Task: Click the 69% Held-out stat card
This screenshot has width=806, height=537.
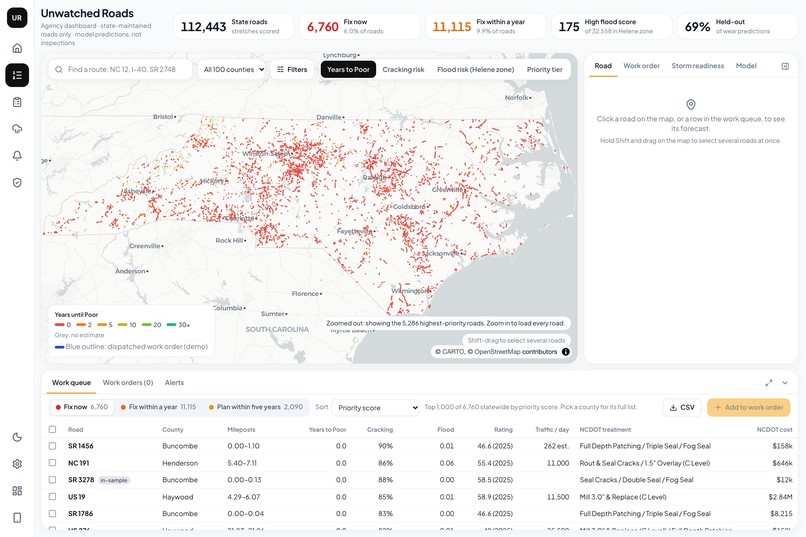Action: [x=738, y=26]
